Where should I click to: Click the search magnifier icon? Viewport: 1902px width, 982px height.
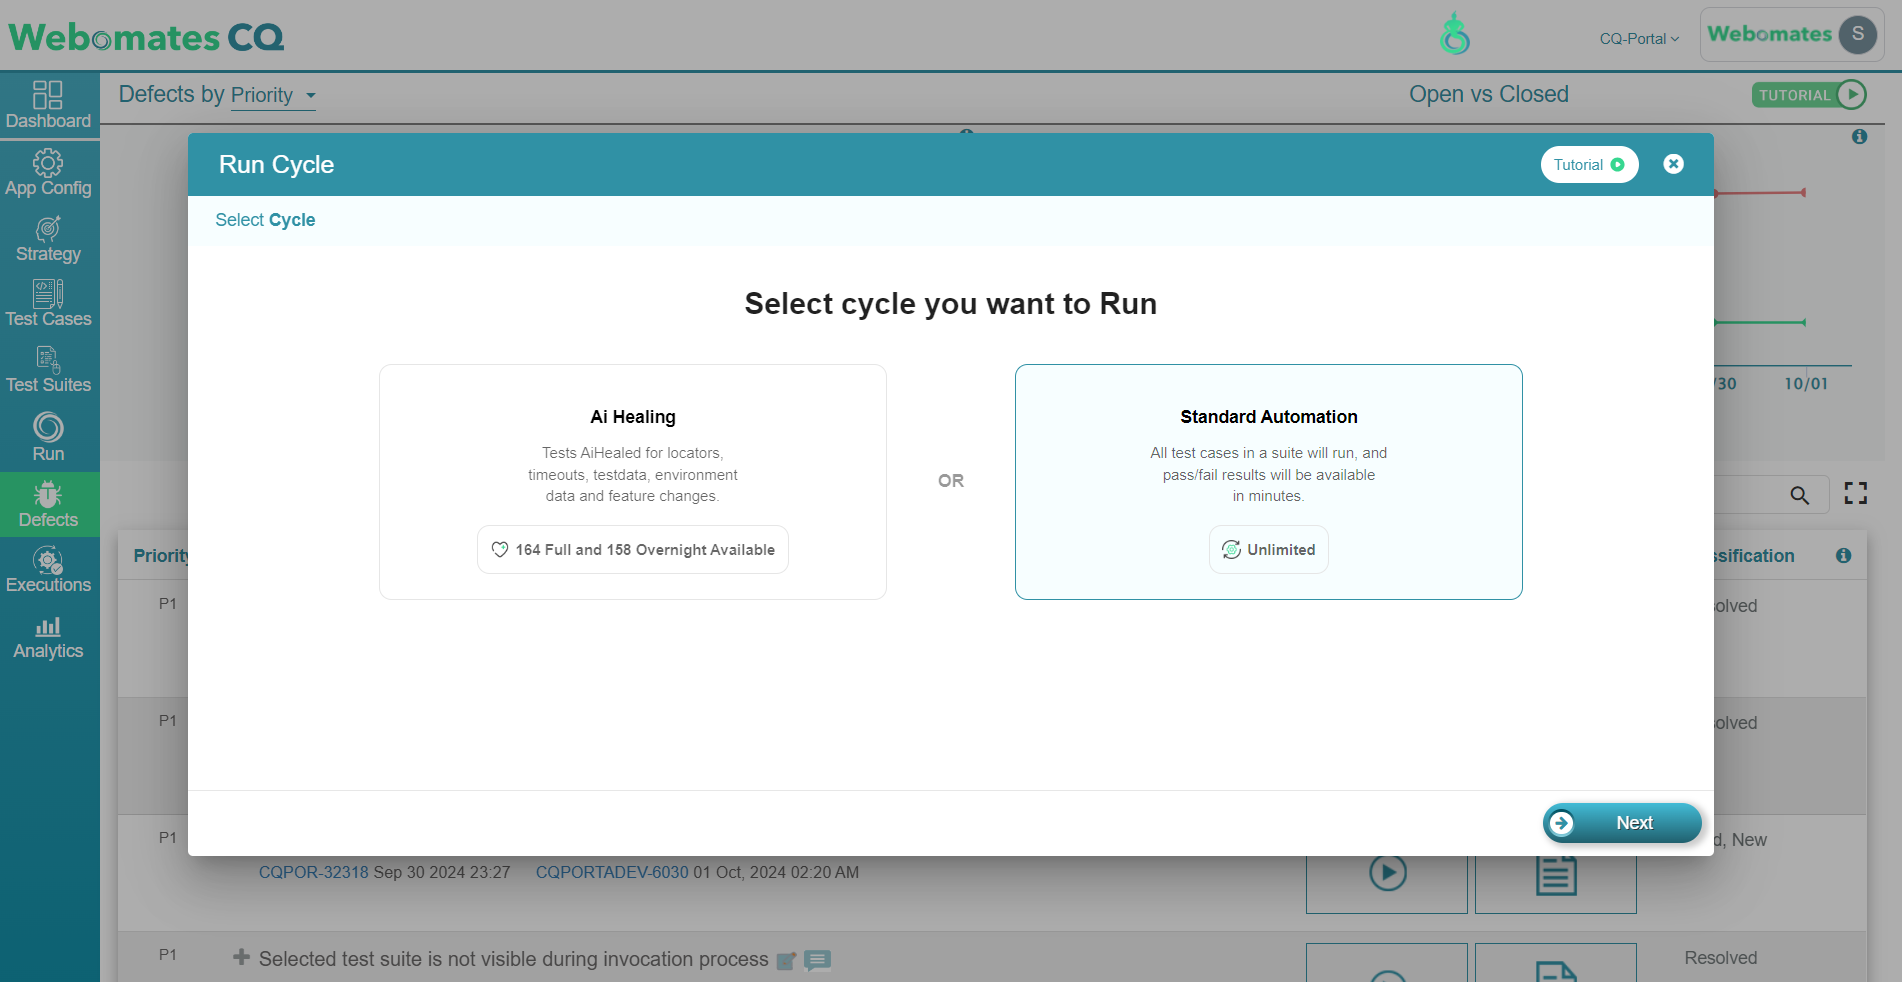[1799, 495]
